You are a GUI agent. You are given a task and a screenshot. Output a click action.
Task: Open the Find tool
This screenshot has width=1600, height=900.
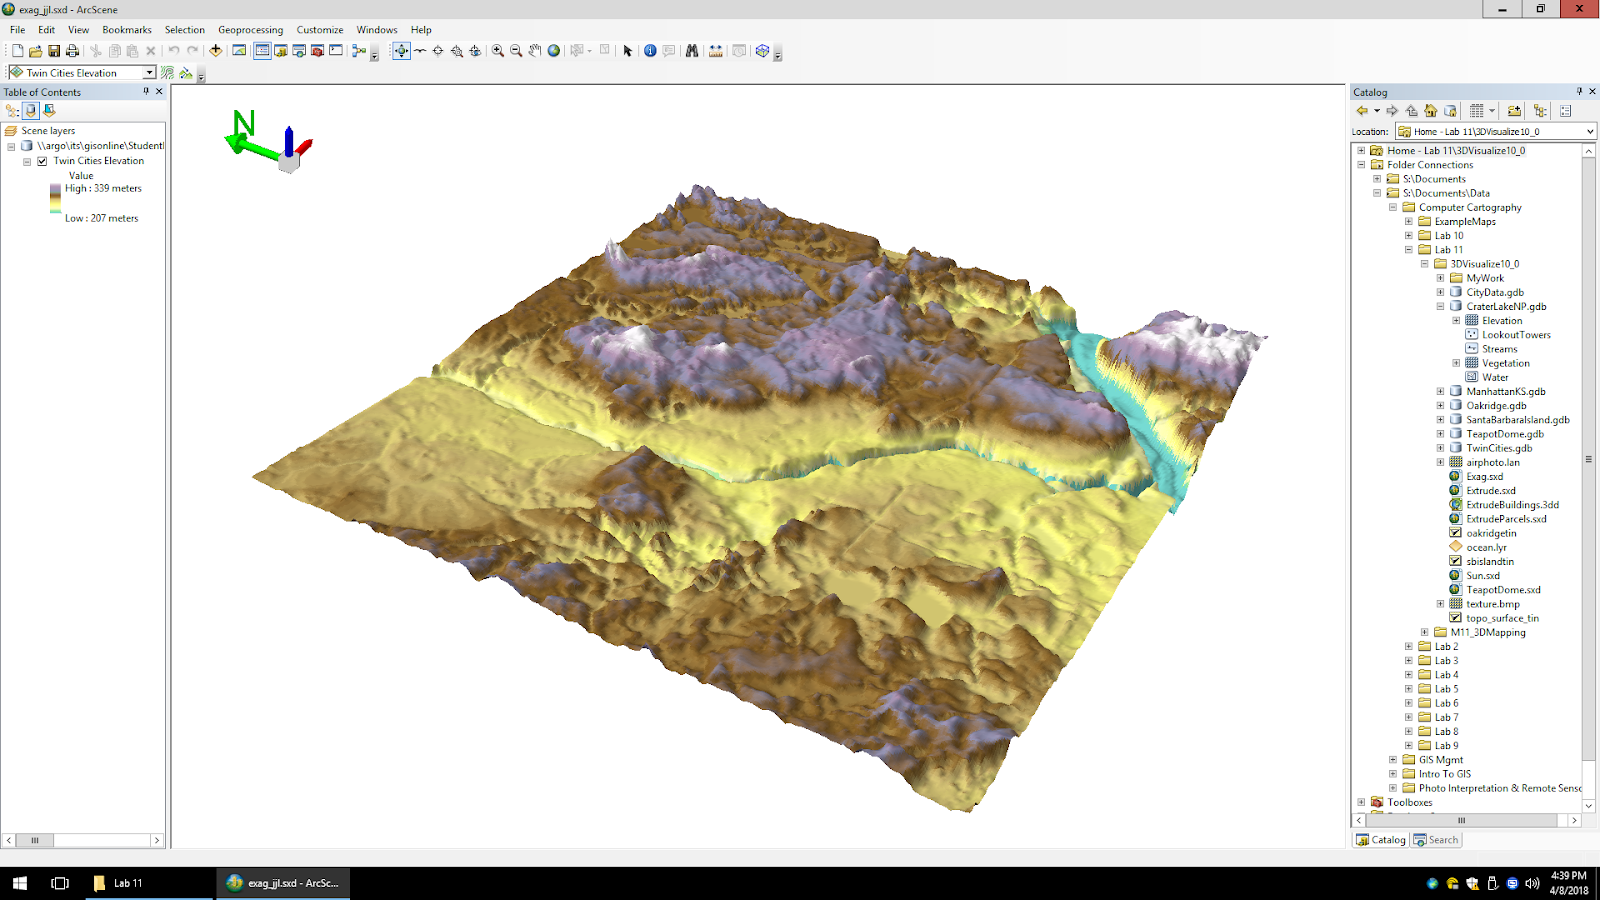pyautogui.click(x=692, y=51)
